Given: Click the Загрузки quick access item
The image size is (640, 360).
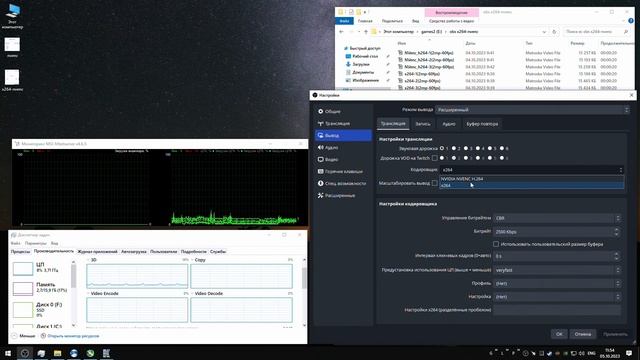Looking at the screenshot, I should pos(361,64).
